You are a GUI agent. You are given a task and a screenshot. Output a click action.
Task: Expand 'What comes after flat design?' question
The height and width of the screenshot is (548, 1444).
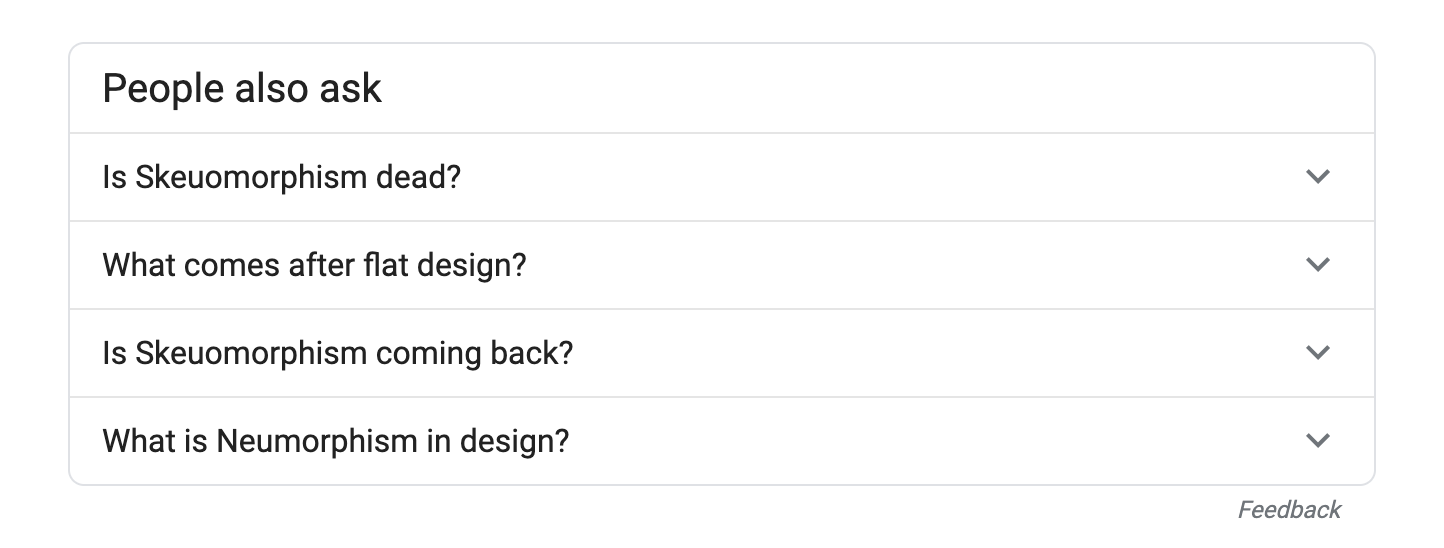pos(722,265)
